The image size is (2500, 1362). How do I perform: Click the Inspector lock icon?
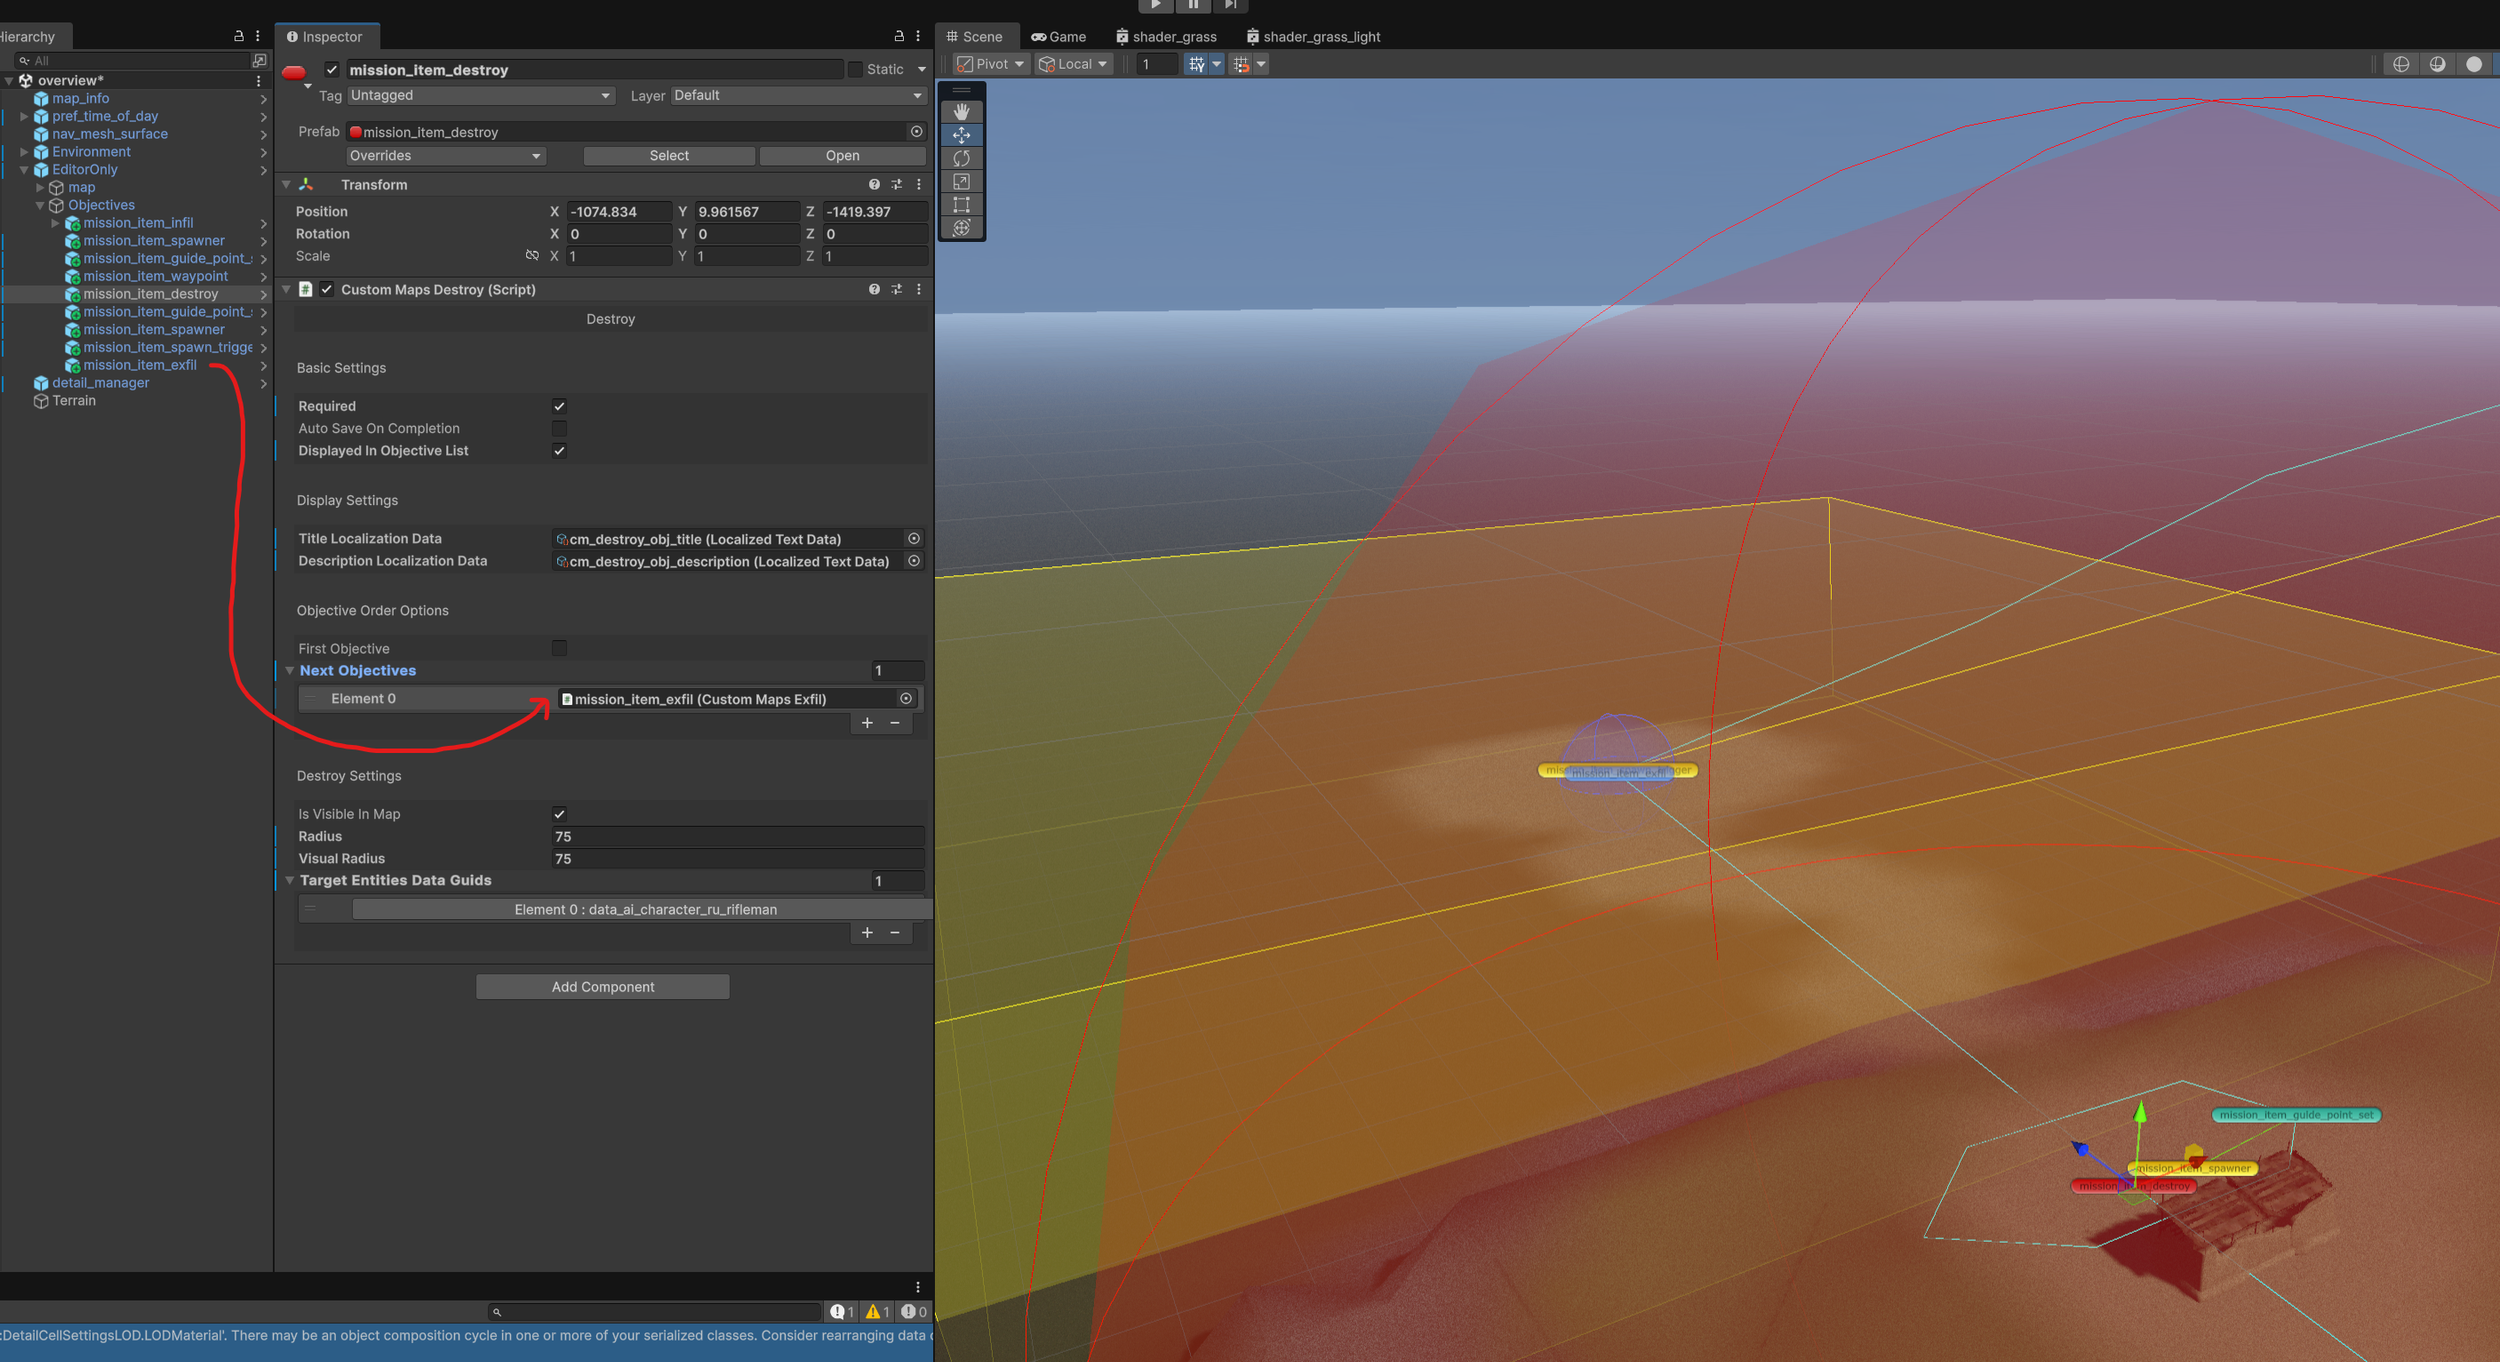click(898, 36)
